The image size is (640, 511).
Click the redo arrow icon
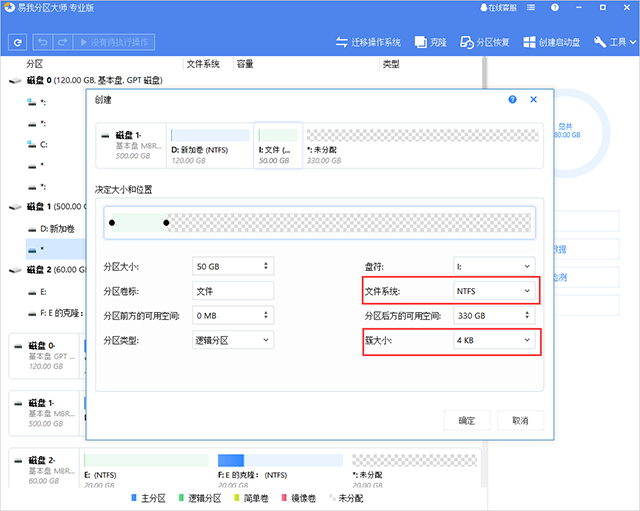pyautogui.click(x=63, y=42)
